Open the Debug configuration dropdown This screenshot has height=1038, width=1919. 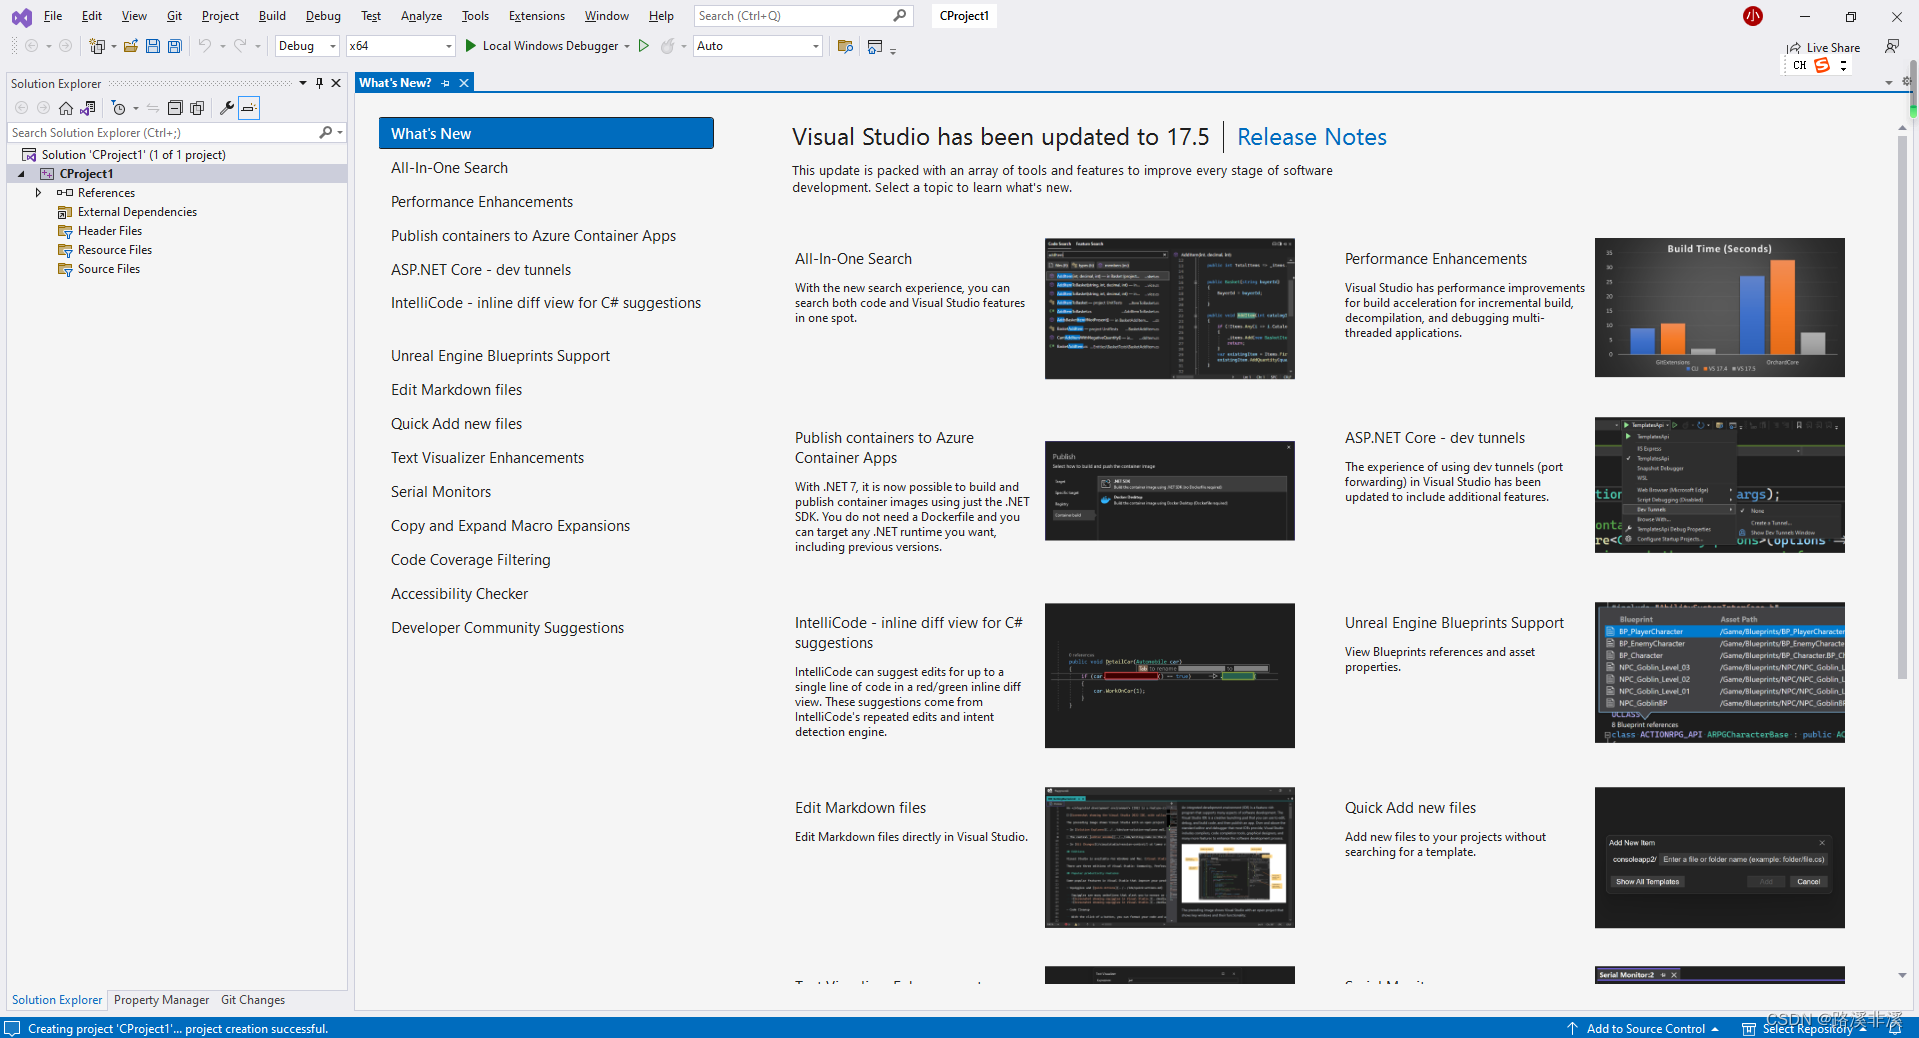coord(333,46)
